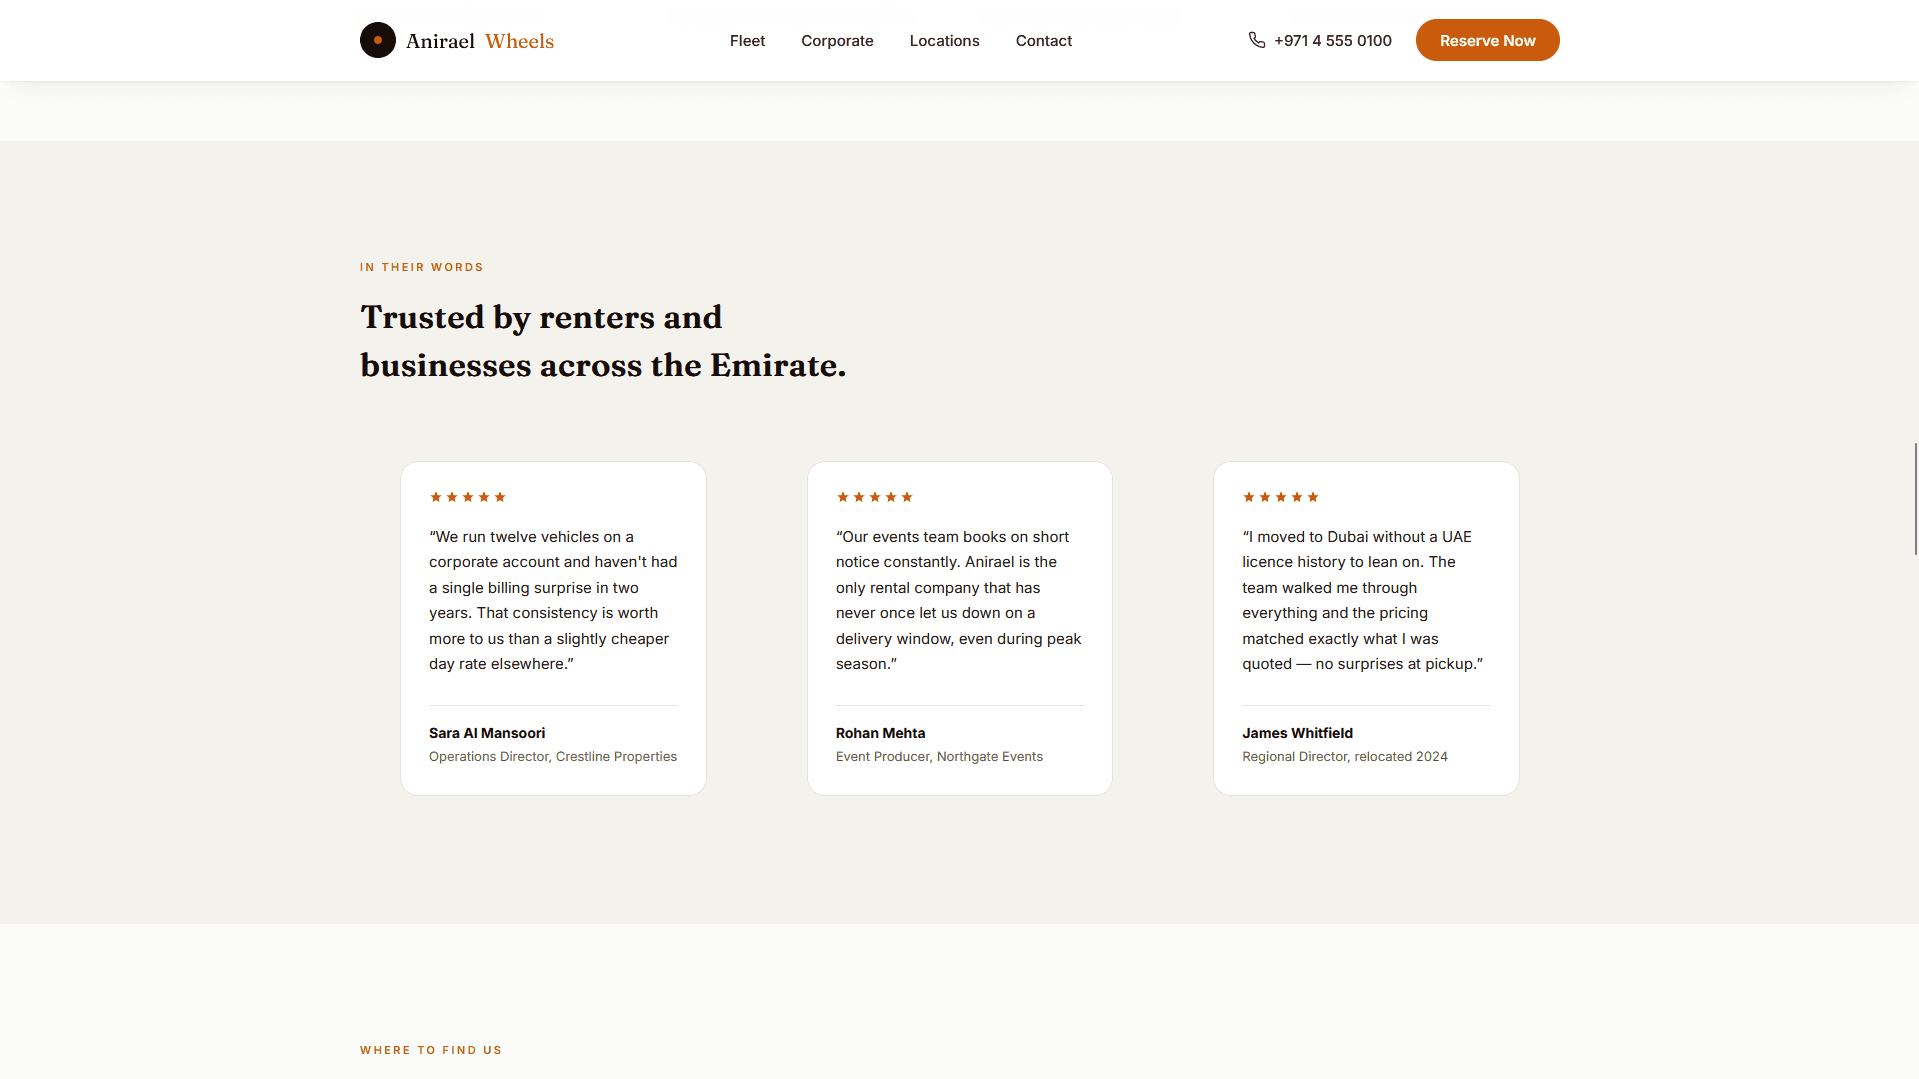
Task: Click star rating in Sara Al Mansoori card
Action: 468,497
